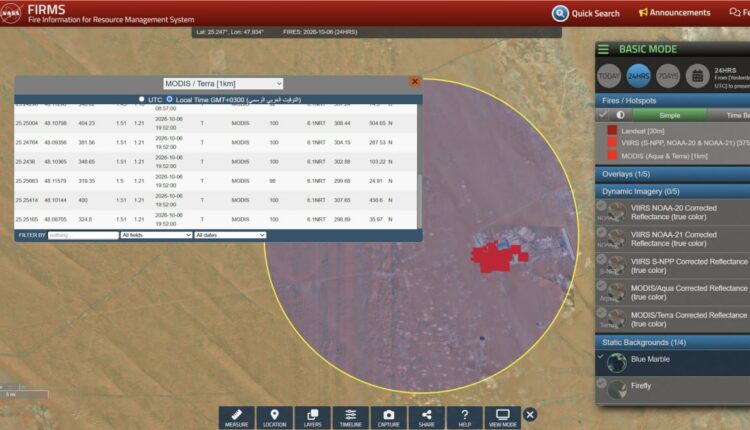The height and width of the screenshot is (430, 750).
Task: Enable VIIRS NOAA-21 Corrected Reflectance layer
Action: [602, 232]
